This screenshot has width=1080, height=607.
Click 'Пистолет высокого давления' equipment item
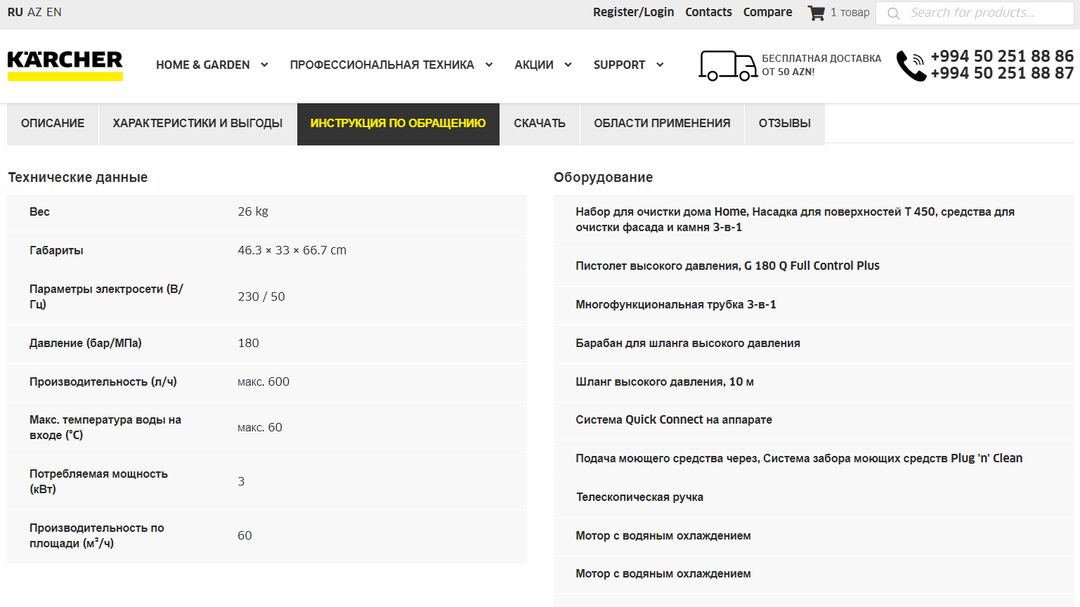[727, 266]
